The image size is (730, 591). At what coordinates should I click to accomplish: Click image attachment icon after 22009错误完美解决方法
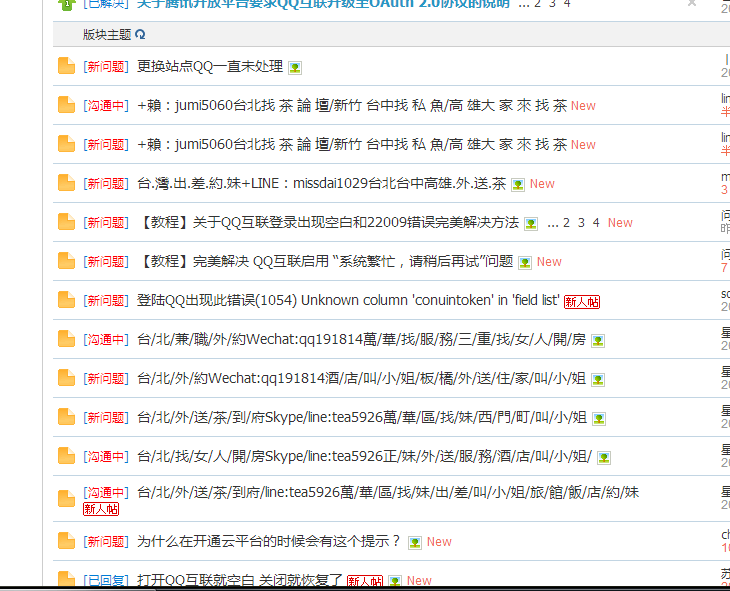(531, 224)
